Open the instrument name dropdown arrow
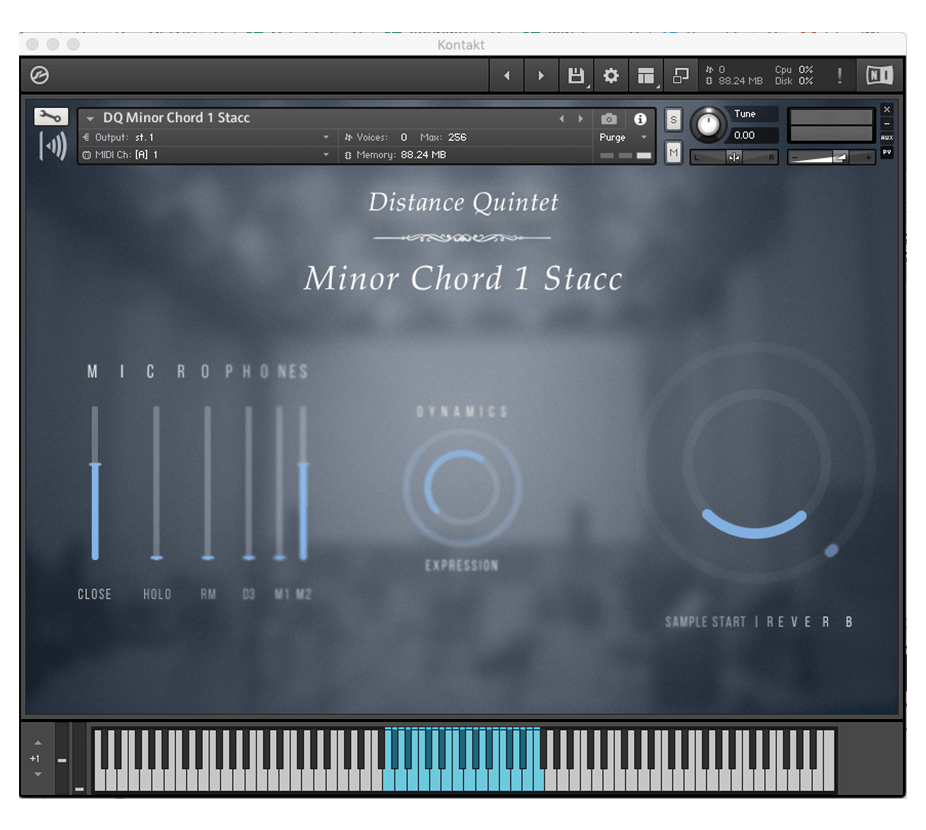This screenshot has height=830, width=926. point(90,119)
